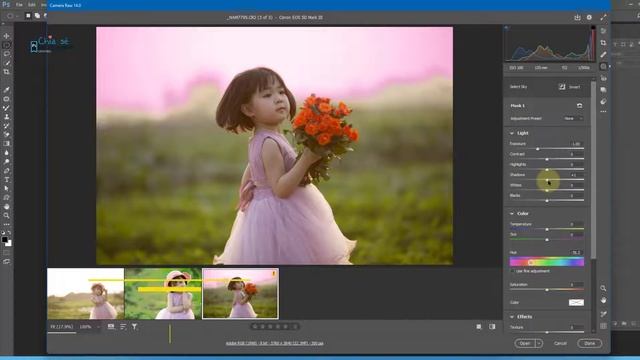Click the Exposure value input field
This screenshot has height=360, width=640.
576,144
